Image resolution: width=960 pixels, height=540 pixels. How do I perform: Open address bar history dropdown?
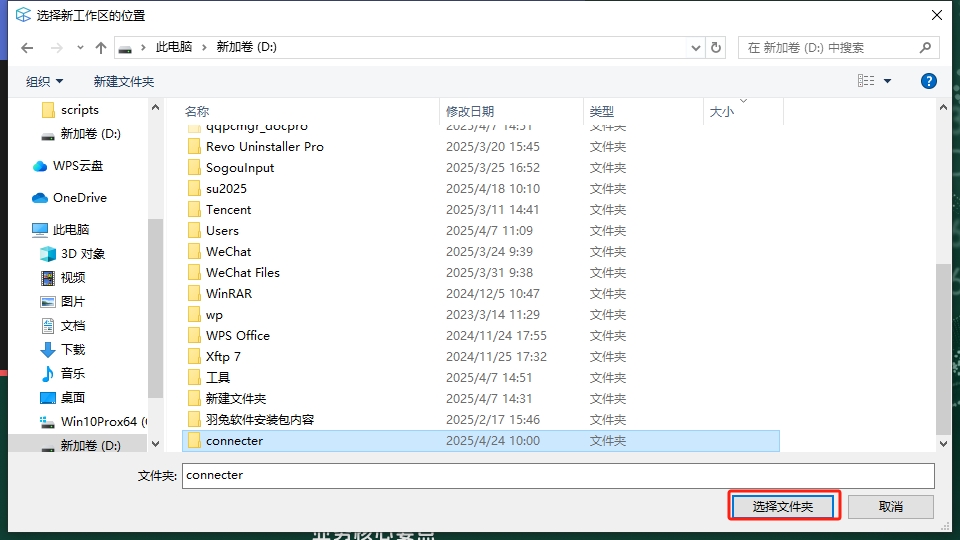[696, 48]
